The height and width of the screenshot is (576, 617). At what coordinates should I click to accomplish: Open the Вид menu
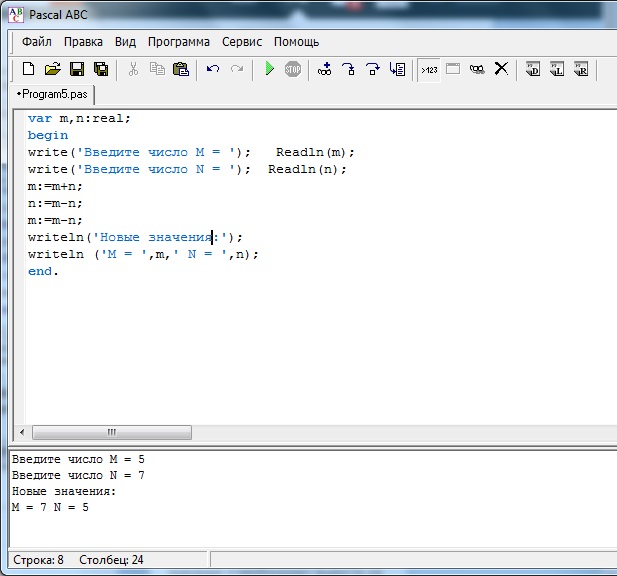(125, 42)
